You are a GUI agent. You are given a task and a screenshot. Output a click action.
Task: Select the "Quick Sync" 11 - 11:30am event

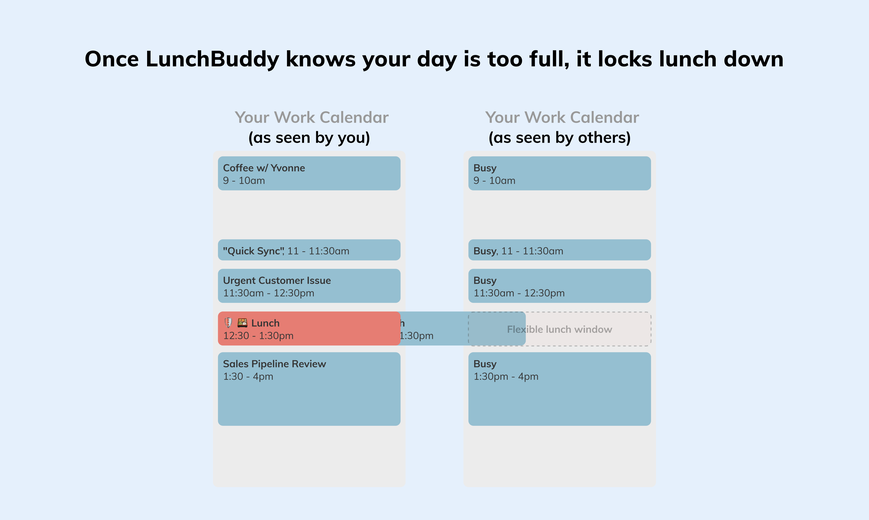(x=309, y=250)
